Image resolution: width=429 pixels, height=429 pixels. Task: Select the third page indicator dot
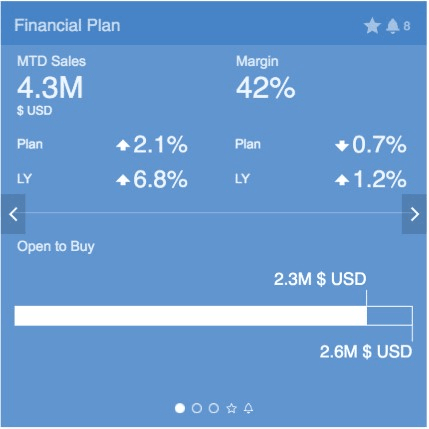pos(214,408)
